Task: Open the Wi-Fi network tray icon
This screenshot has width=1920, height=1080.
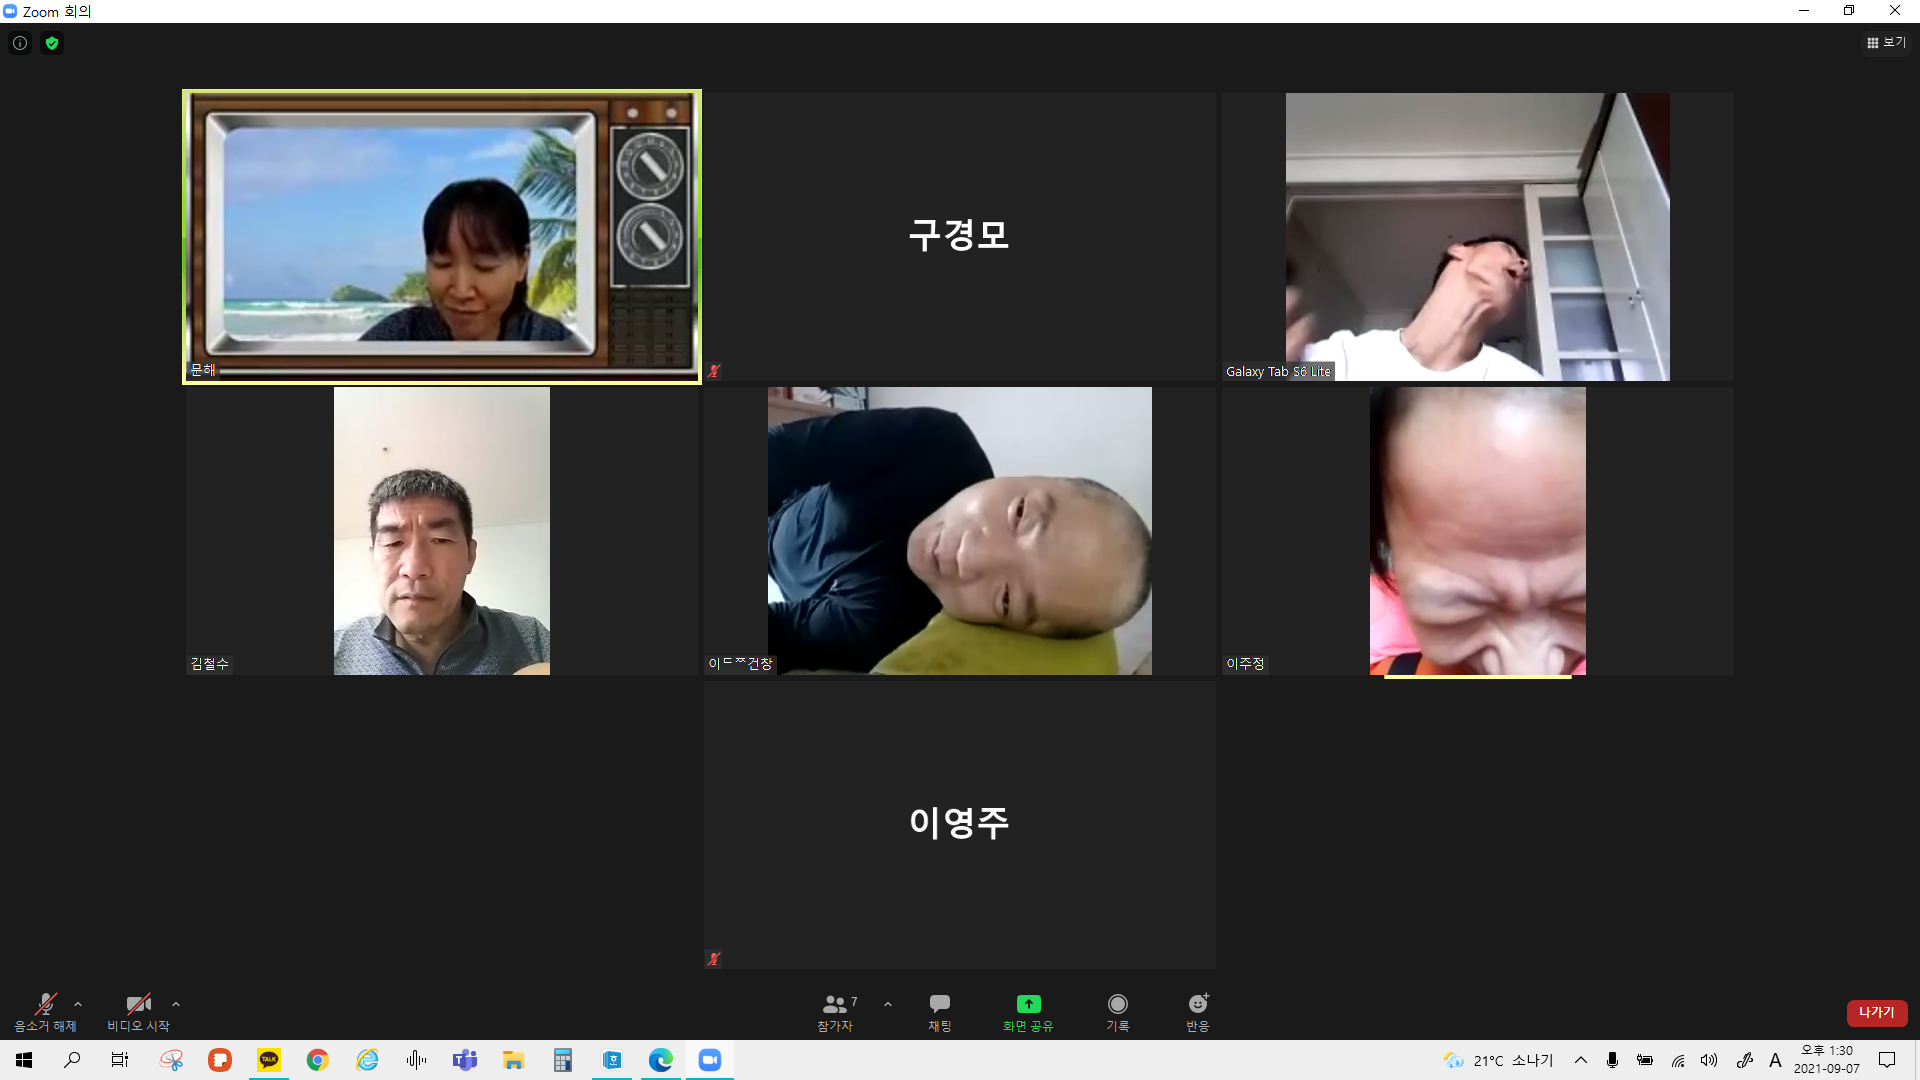Action: tap(1678, 1060)
